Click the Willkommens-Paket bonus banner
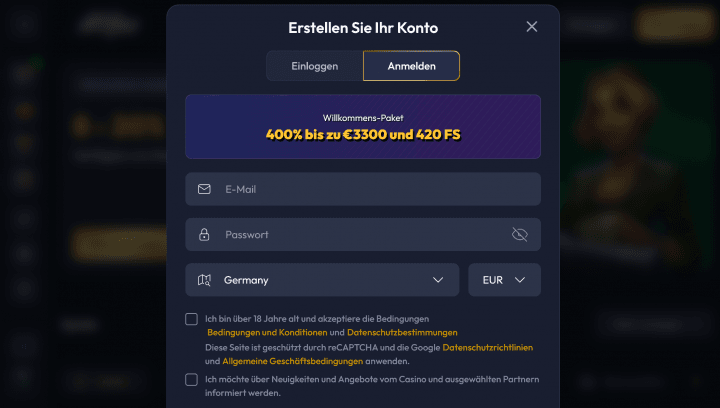Screen dimensions: 720x408 click(363, 127)
